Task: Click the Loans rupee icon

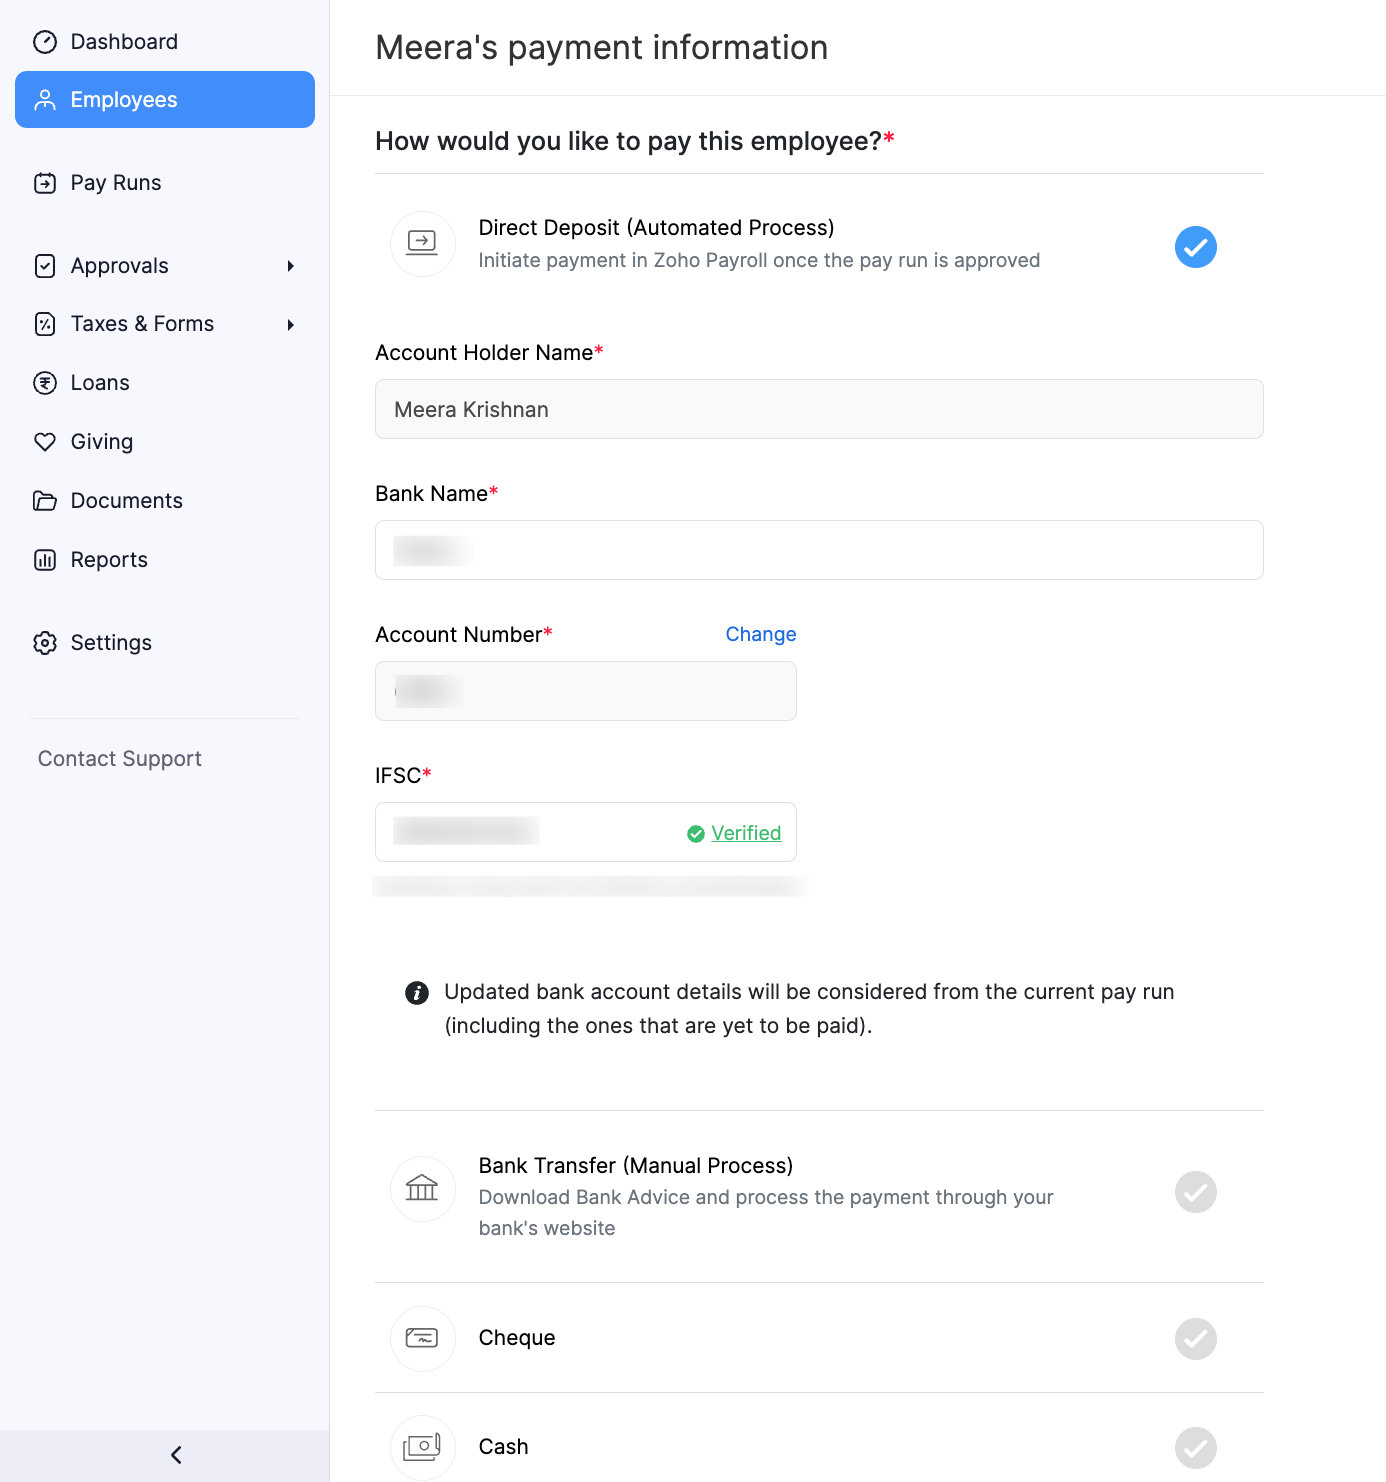Action: tap(46, 382)
